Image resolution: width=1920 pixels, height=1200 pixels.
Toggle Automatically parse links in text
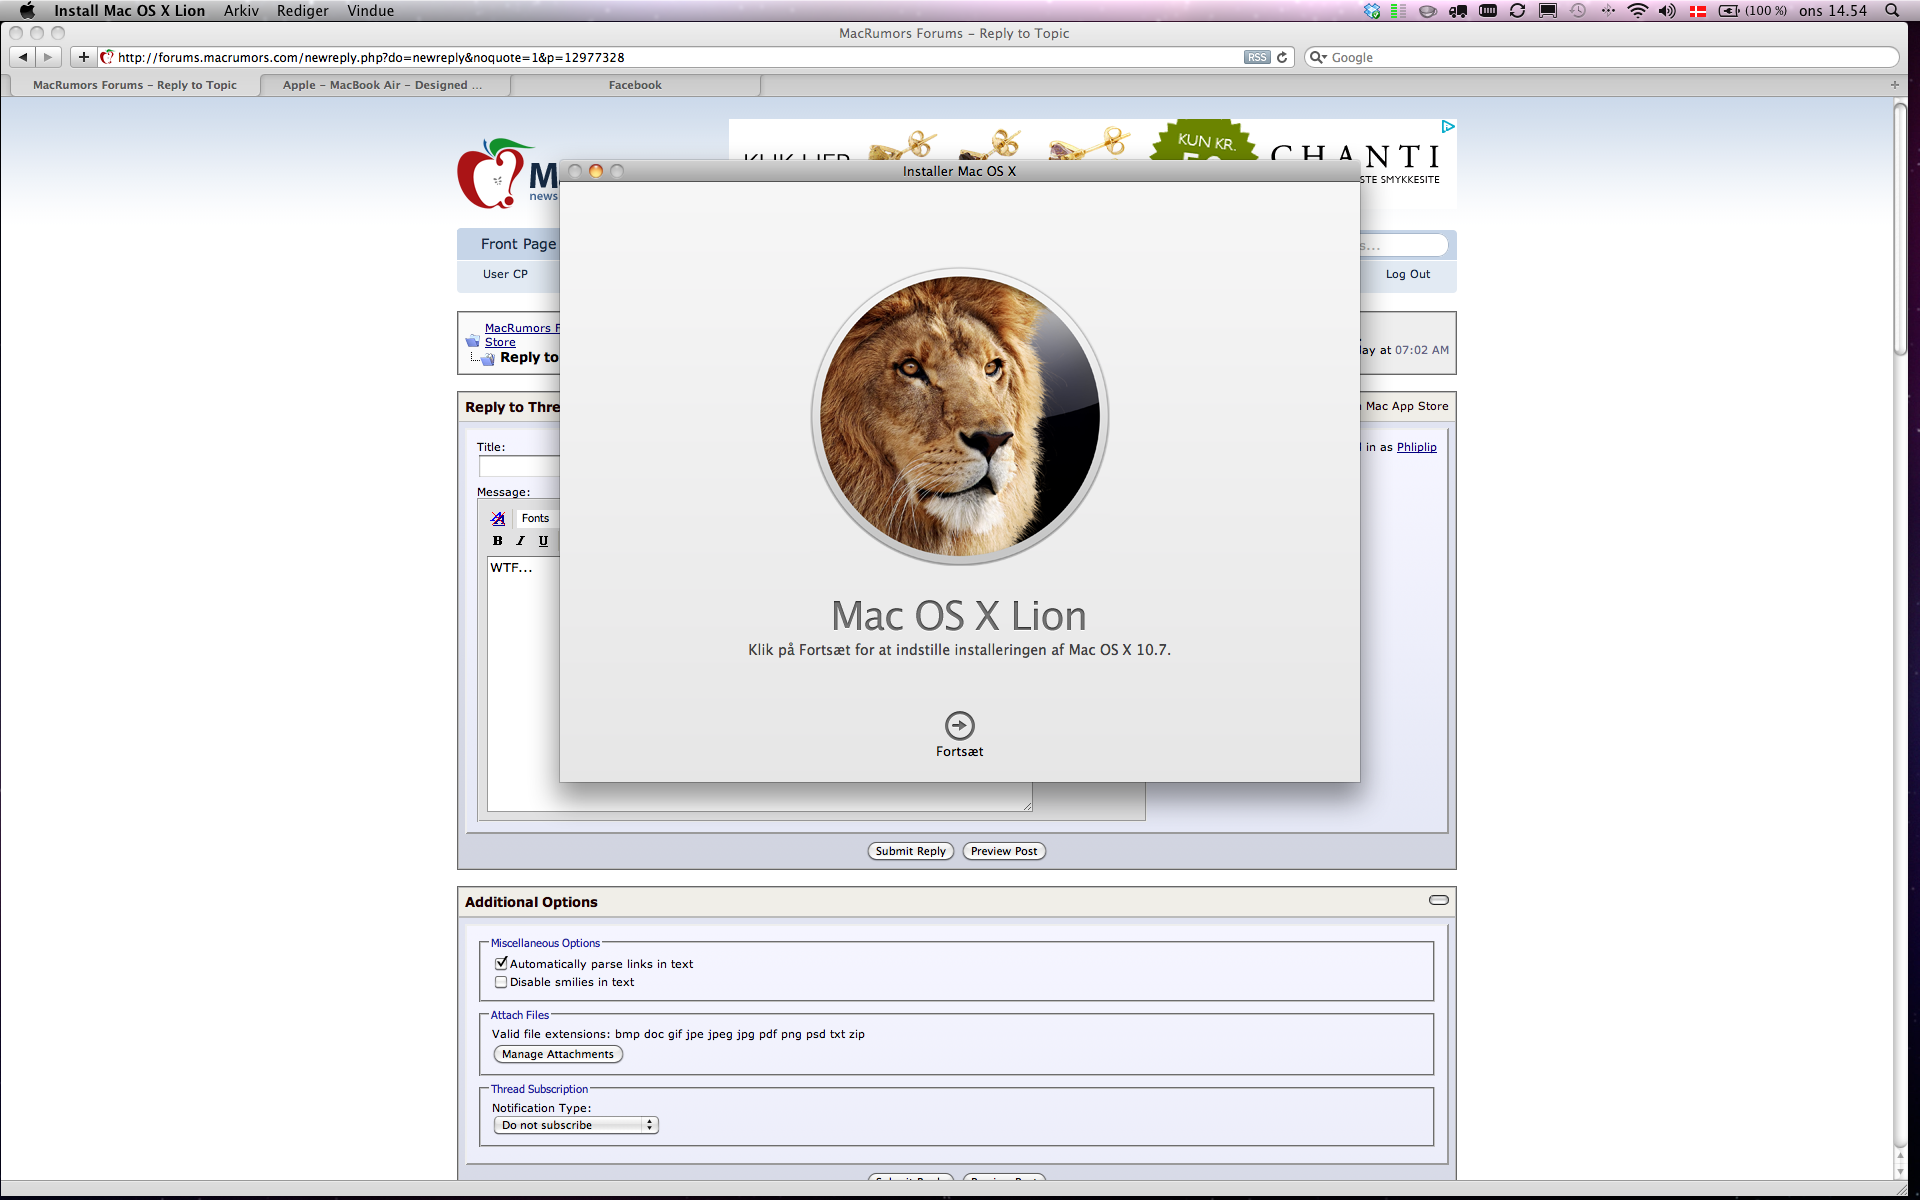501,964
